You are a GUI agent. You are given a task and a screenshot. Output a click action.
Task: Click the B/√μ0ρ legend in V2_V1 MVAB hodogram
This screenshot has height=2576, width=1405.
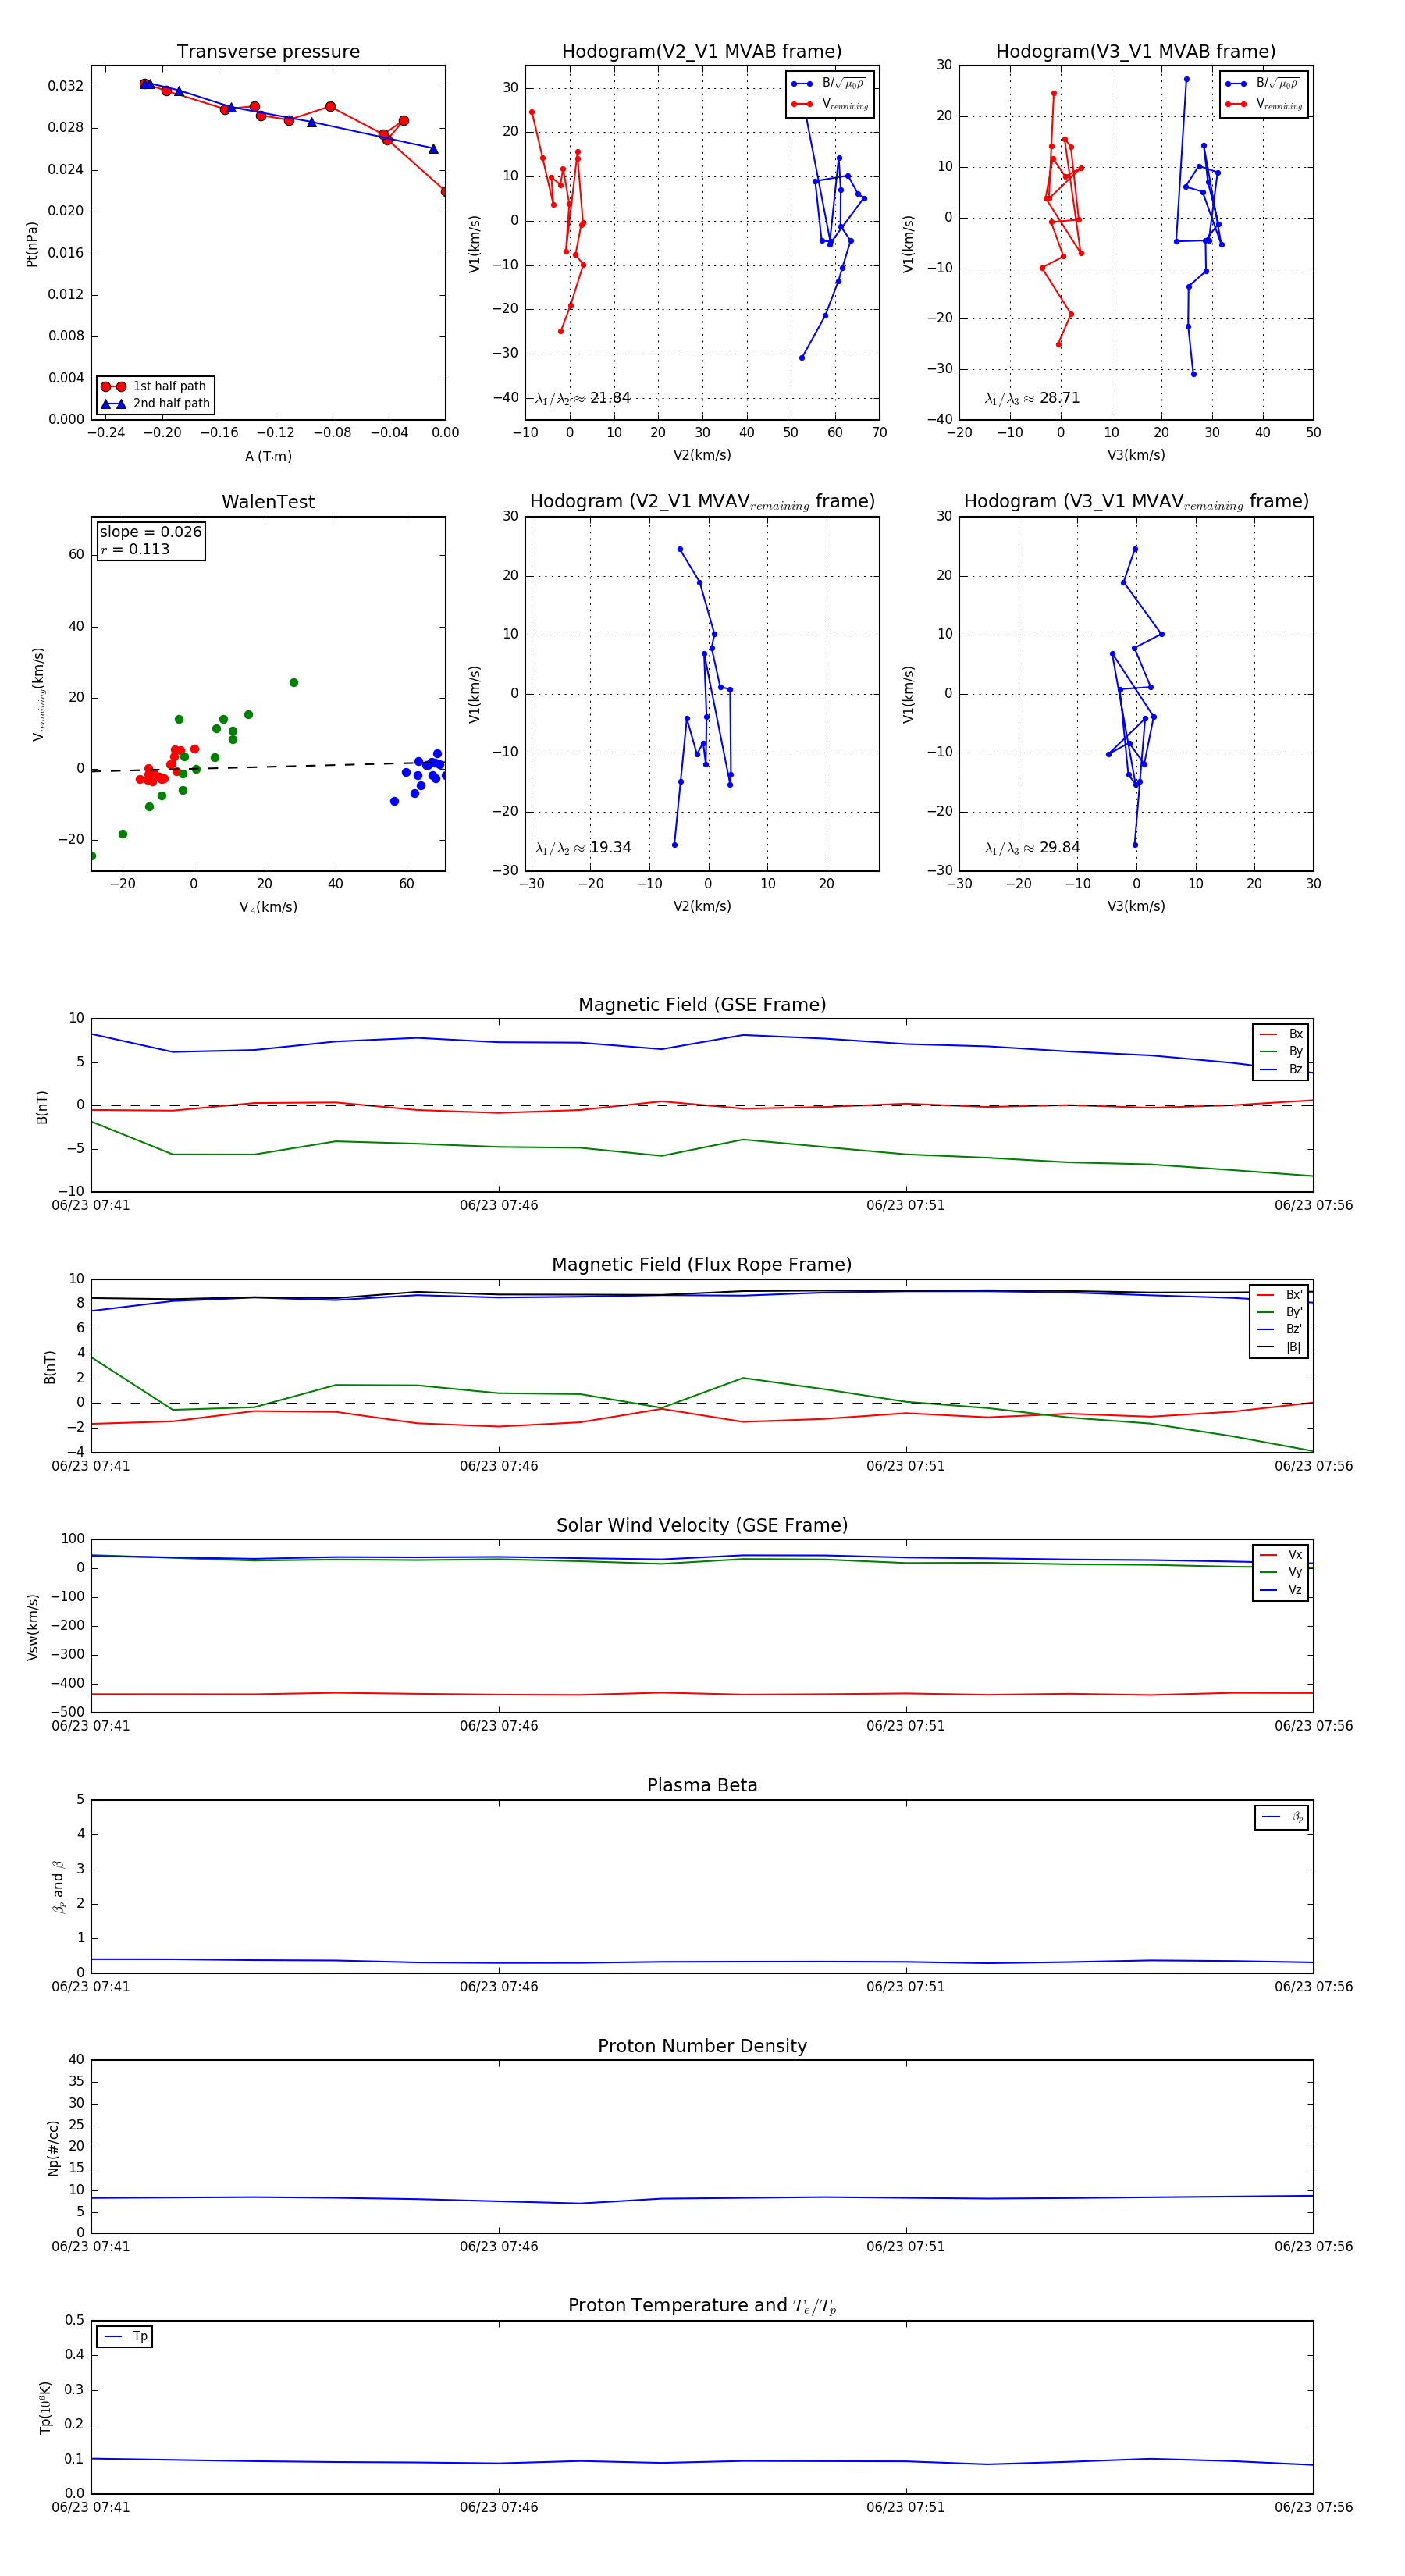(829, 84)
